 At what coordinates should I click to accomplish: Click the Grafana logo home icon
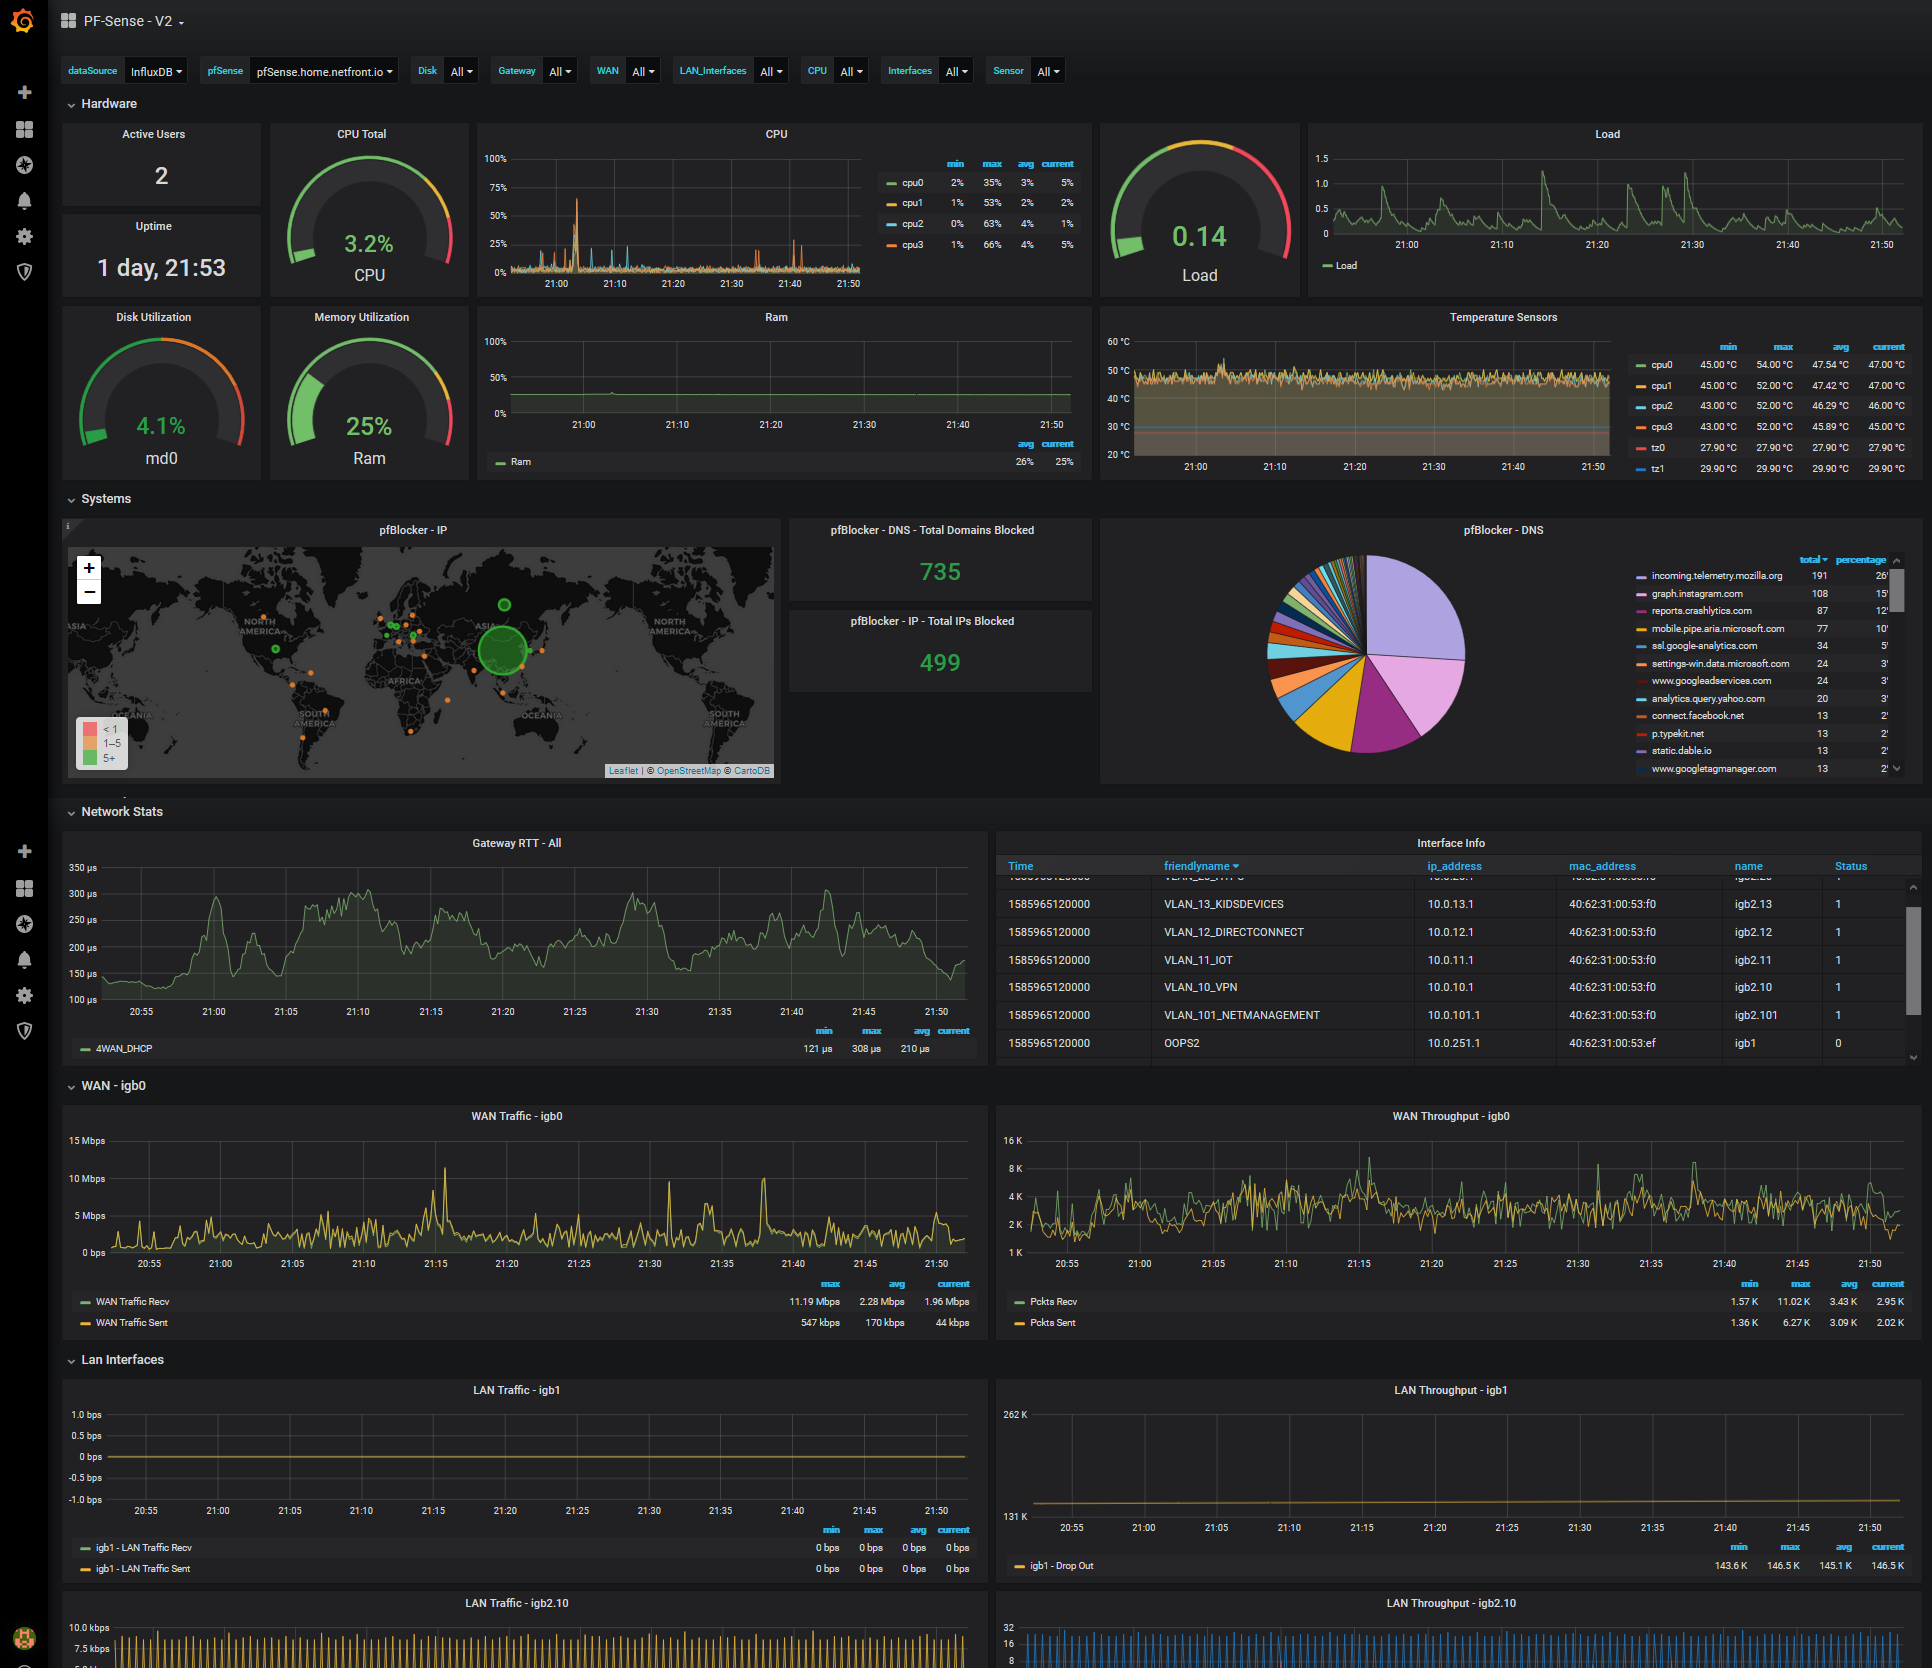pyautogui.click(x=23, y=21)
